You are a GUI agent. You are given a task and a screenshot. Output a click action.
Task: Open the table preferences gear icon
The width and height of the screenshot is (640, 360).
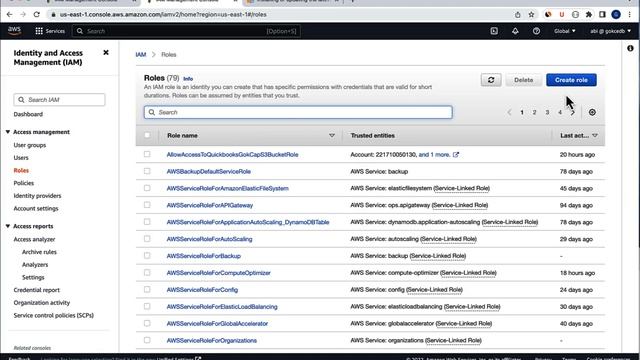click(592, 112)
